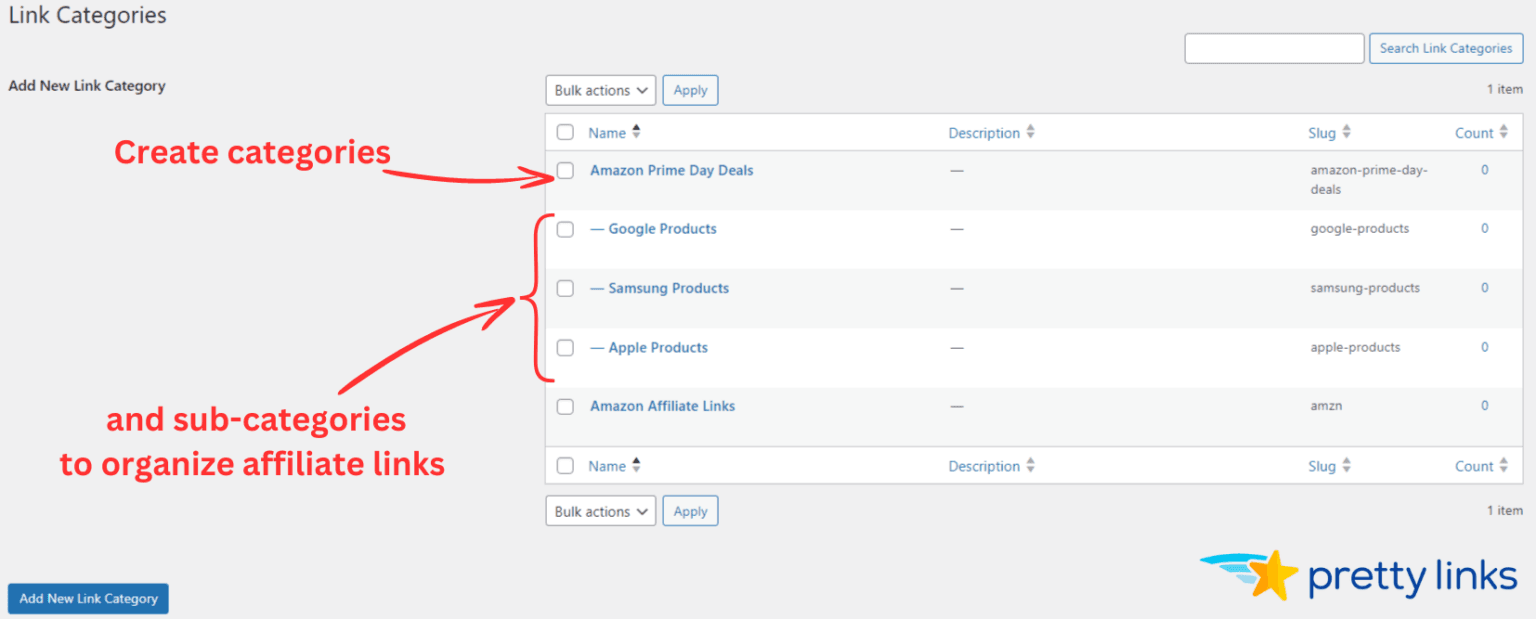Check the Amazon Prime Day Deals checkbox
This screenshot has width=1536, height=619.
(x=566, y=170)
